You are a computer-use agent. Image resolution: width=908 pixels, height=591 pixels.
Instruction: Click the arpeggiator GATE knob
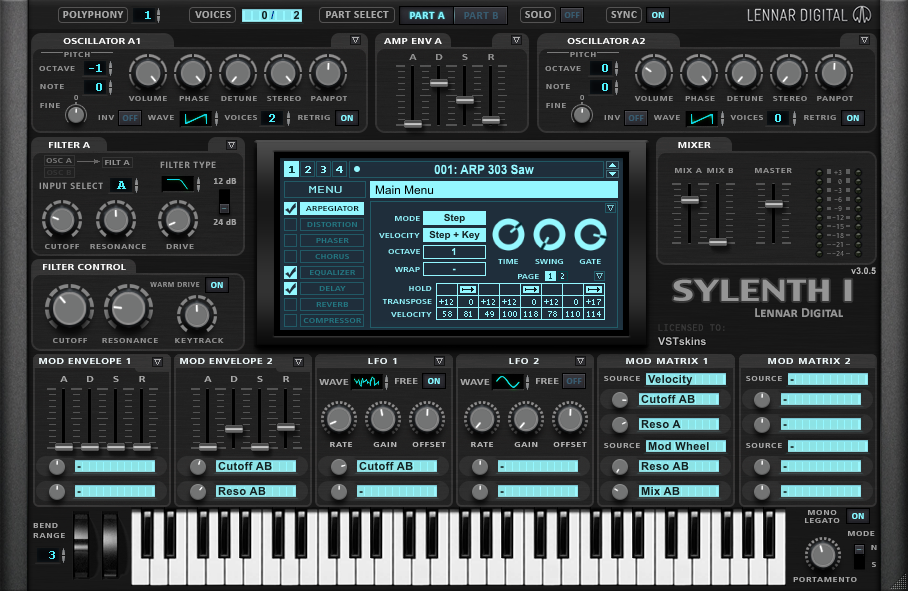tap(590, 235)
